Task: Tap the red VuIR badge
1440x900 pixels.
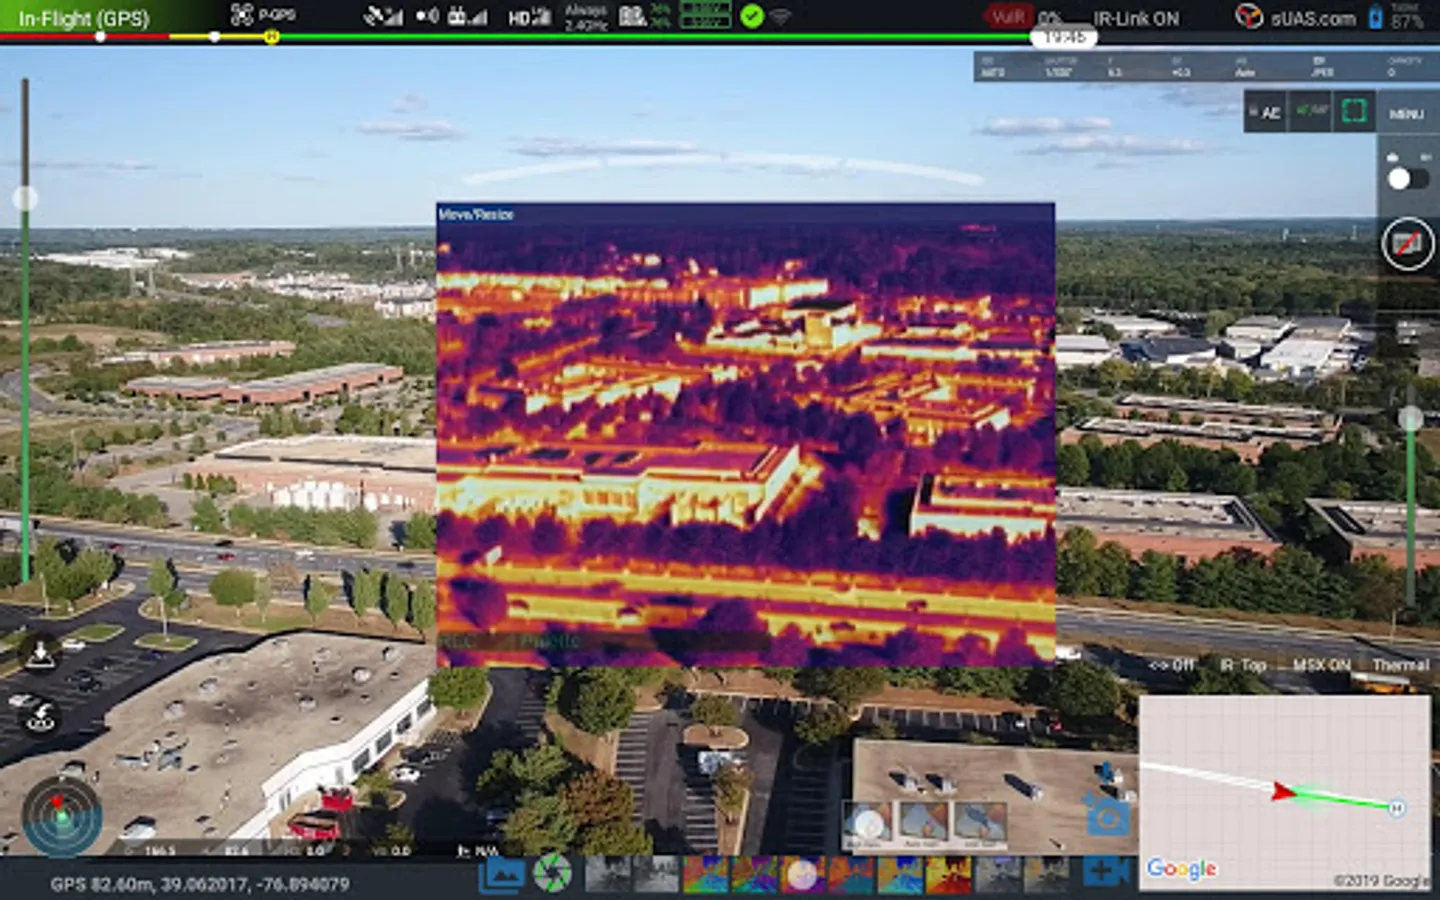Action: (1008, 16)
